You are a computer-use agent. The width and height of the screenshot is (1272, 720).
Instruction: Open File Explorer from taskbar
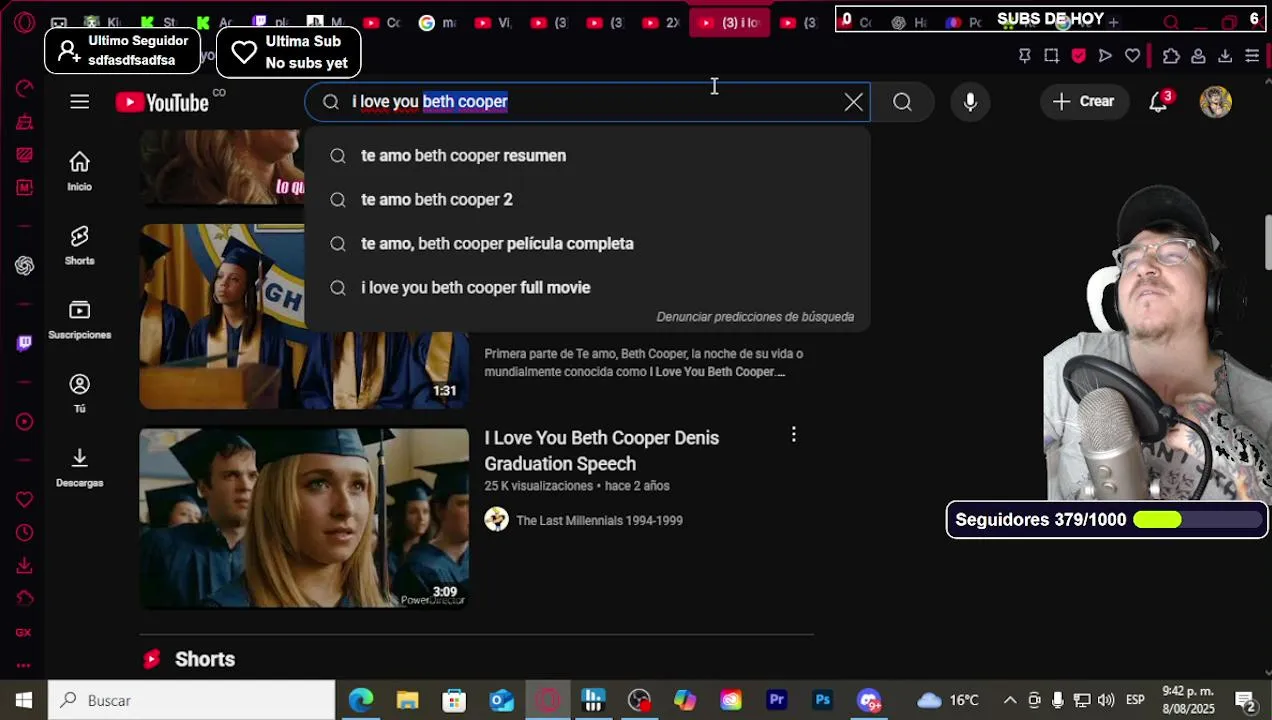[x=407, y=700]
